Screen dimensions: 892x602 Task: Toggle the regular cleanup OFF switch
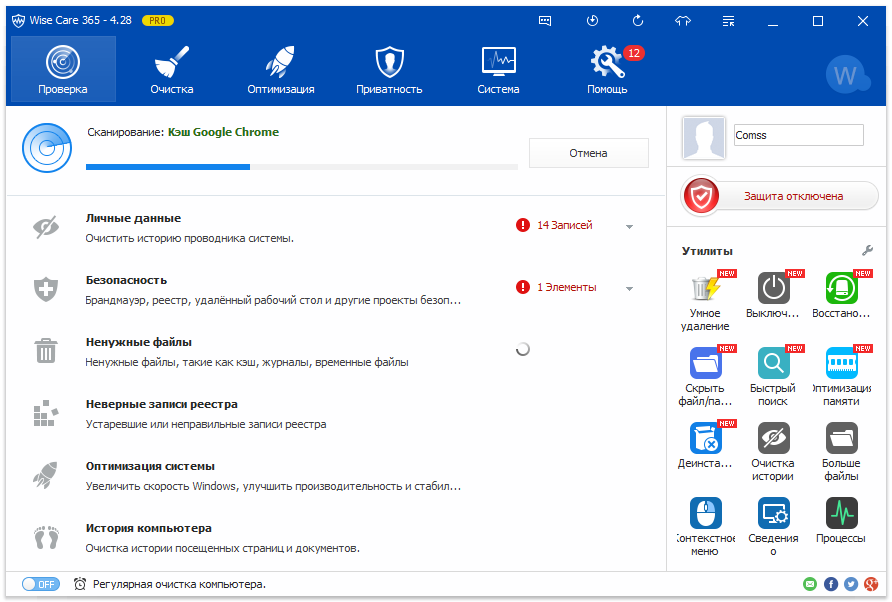[40, 584]
